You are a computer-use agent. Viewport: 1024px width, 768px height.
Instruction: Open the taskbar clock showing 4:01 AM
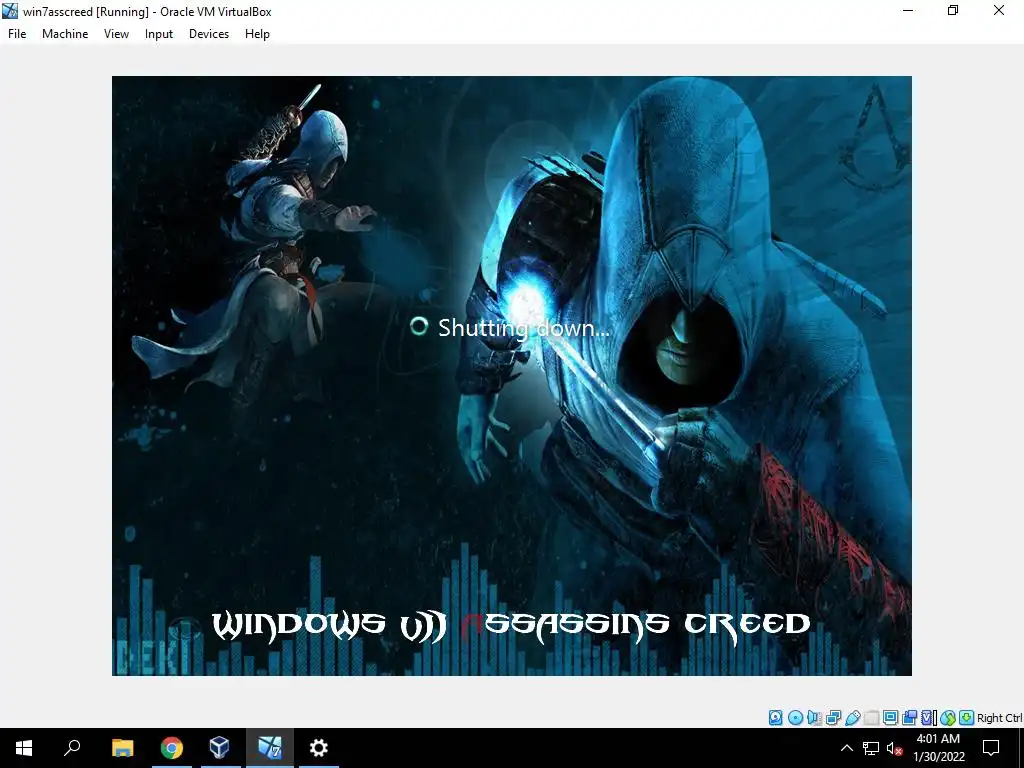click(x=938, y=748)
